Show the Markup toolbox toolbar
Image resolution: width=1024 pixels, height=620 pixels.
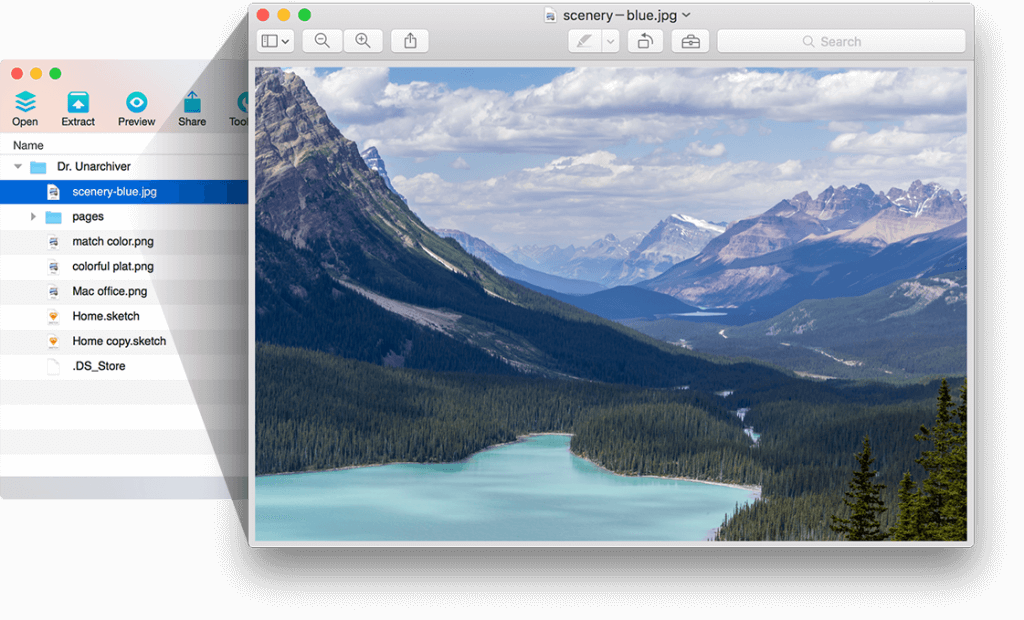[x=690, y=42]
